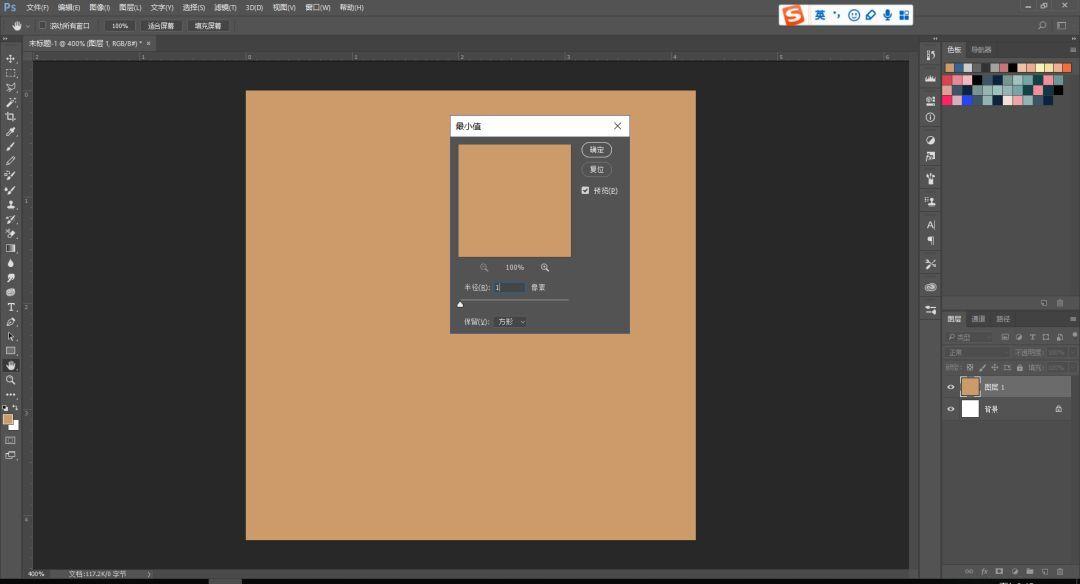
Task: Create a new layer group
Action: (x=1030, y=572)
